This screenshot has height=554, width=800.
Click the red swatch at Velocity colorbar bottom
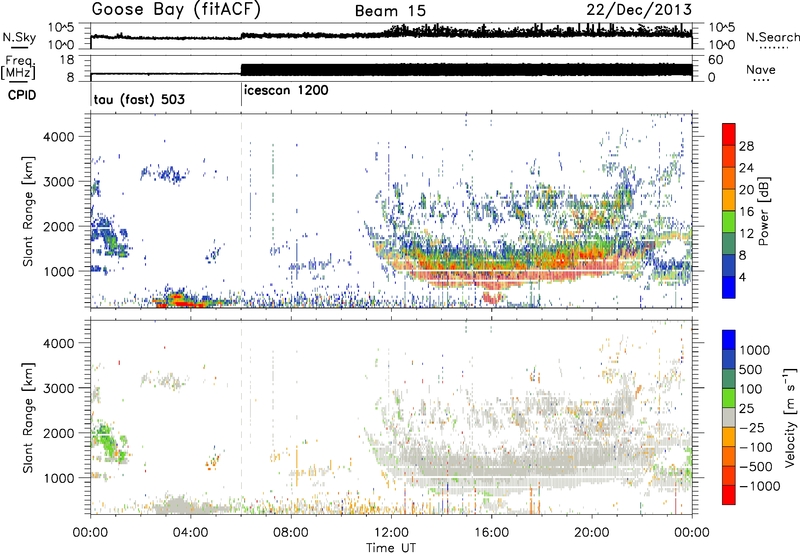pyautogui.click(x=729, y=495)
